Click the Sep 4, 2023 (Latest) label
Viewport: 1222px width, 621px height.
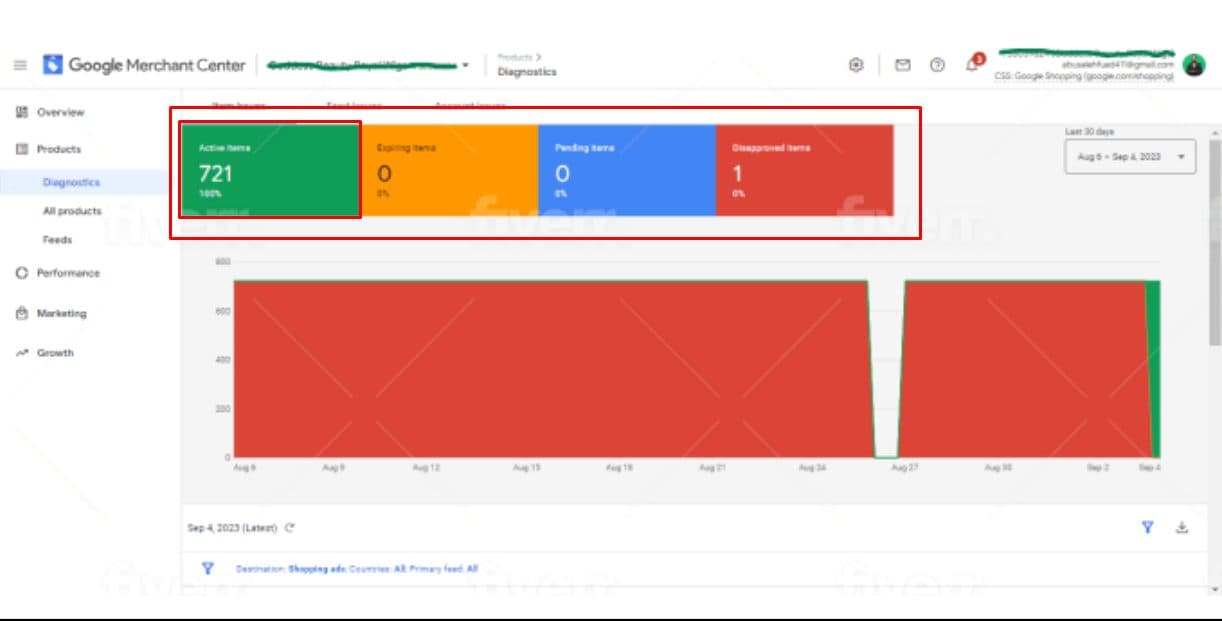232,528
